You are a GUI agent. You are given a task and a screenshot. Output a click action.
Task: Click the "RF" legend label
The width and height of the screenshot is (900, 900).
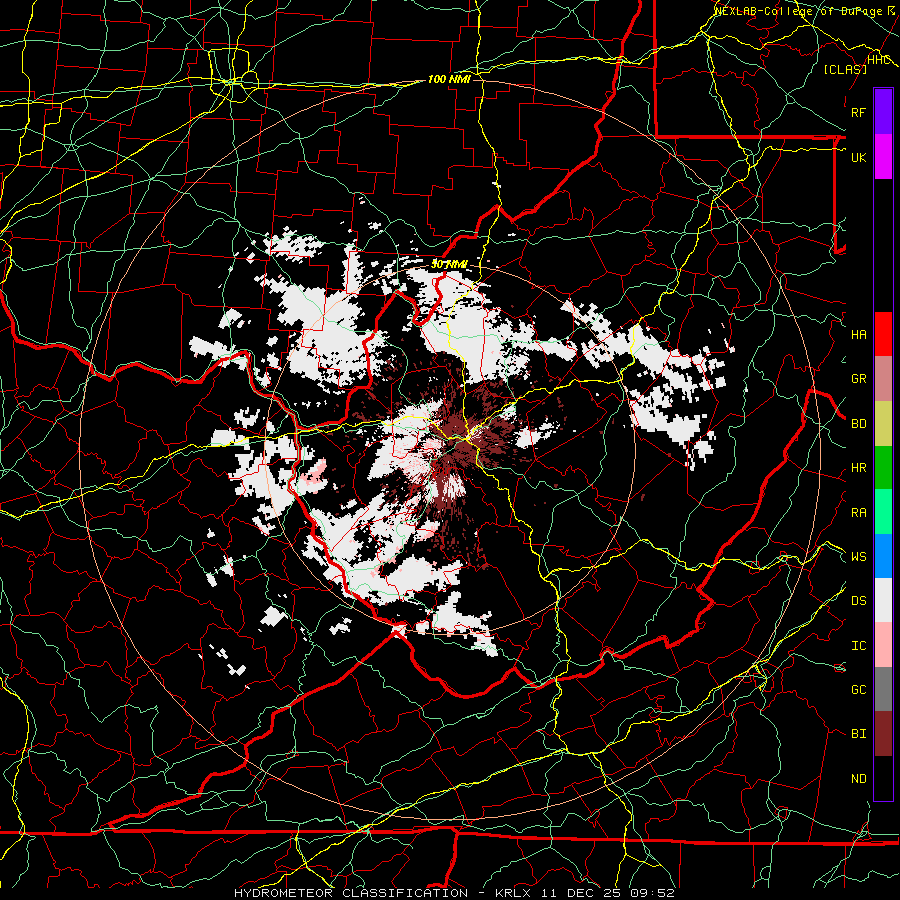tap(859, 112)
